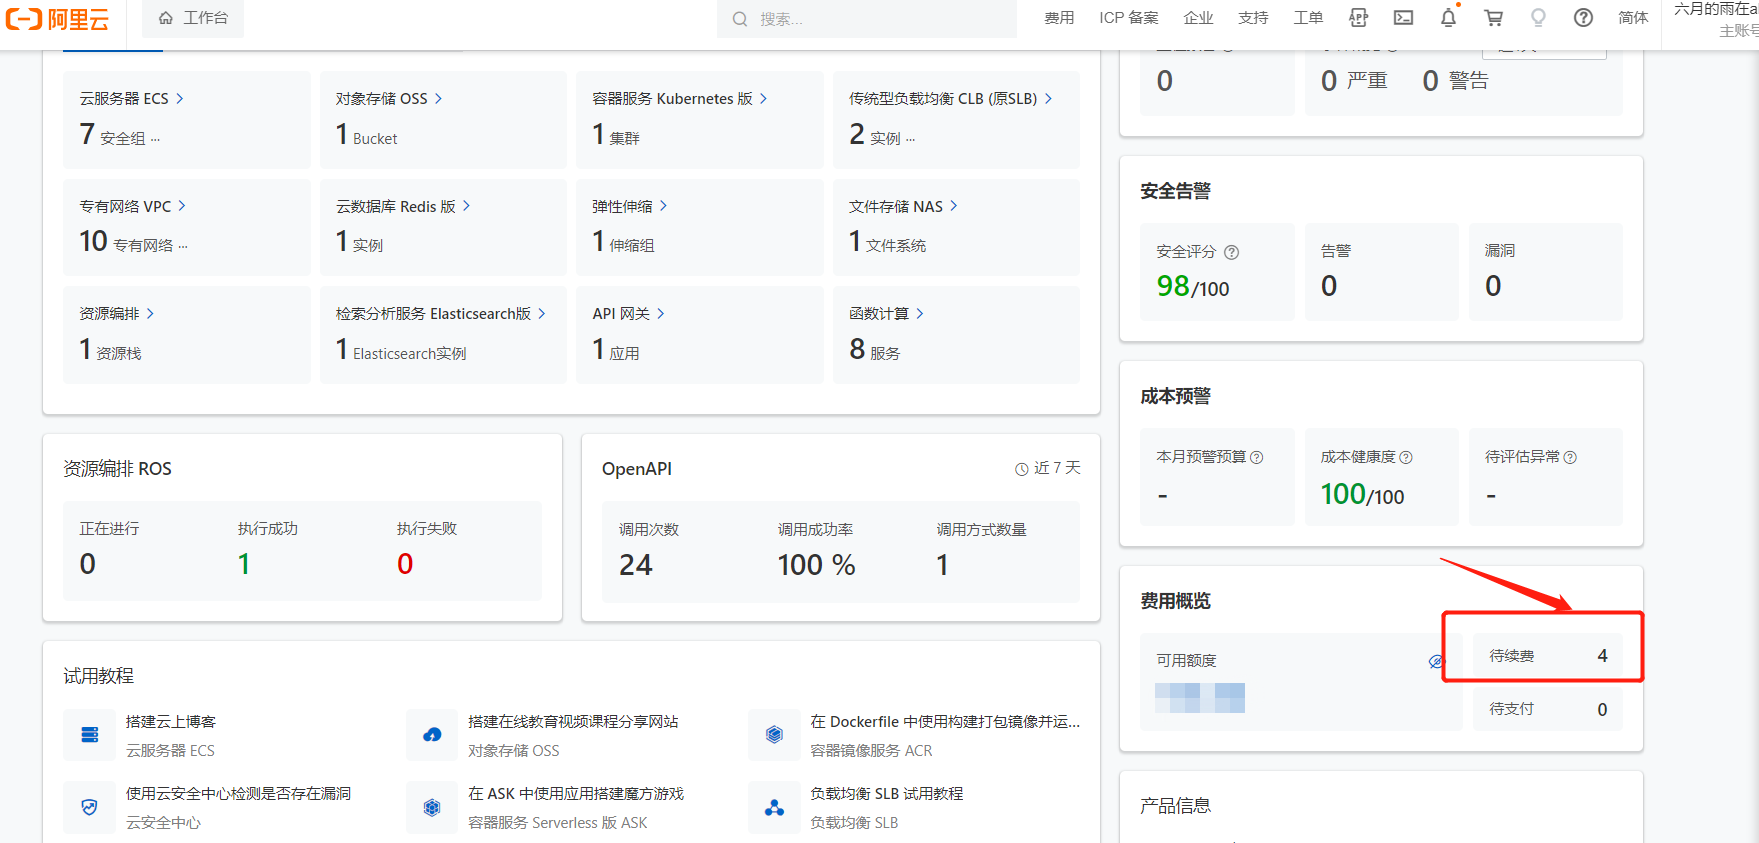The width and height of the screenshot is (1759, 843).
Task: Show more ECS items via ellipsis after 安全组
Action: [155, 140]
